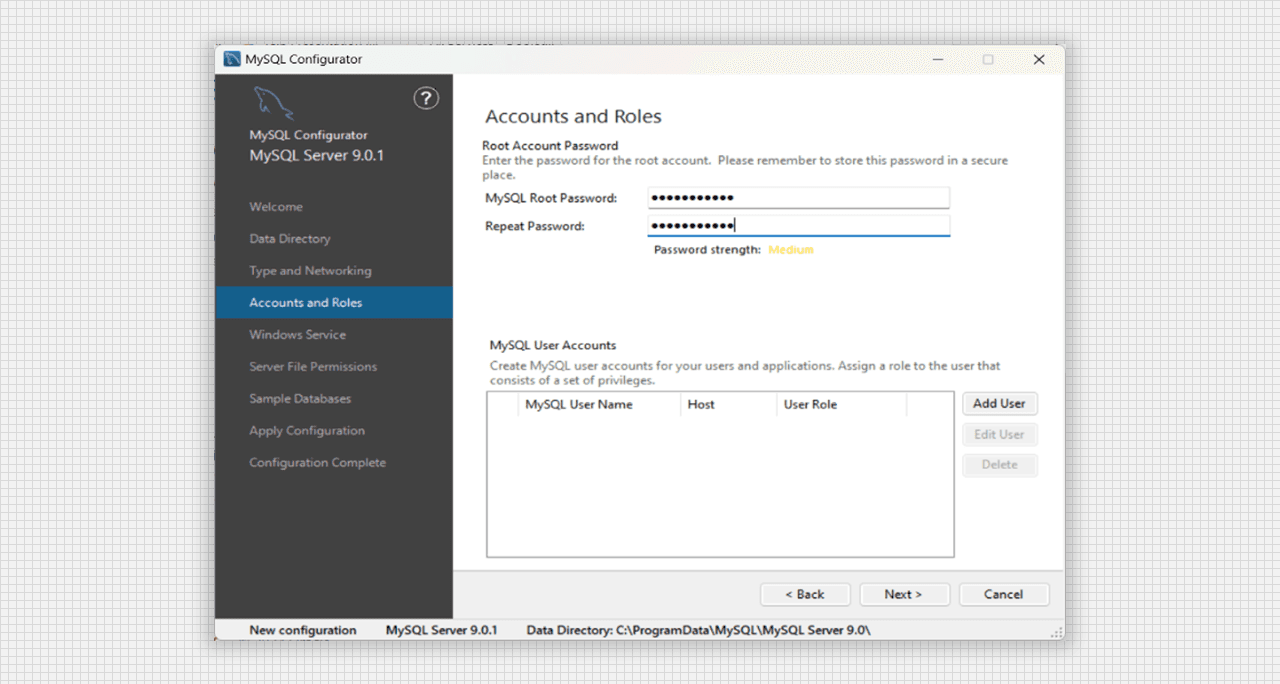Open Server File Permissions step
Screen dimensions: 1280x684
point(313,367)
